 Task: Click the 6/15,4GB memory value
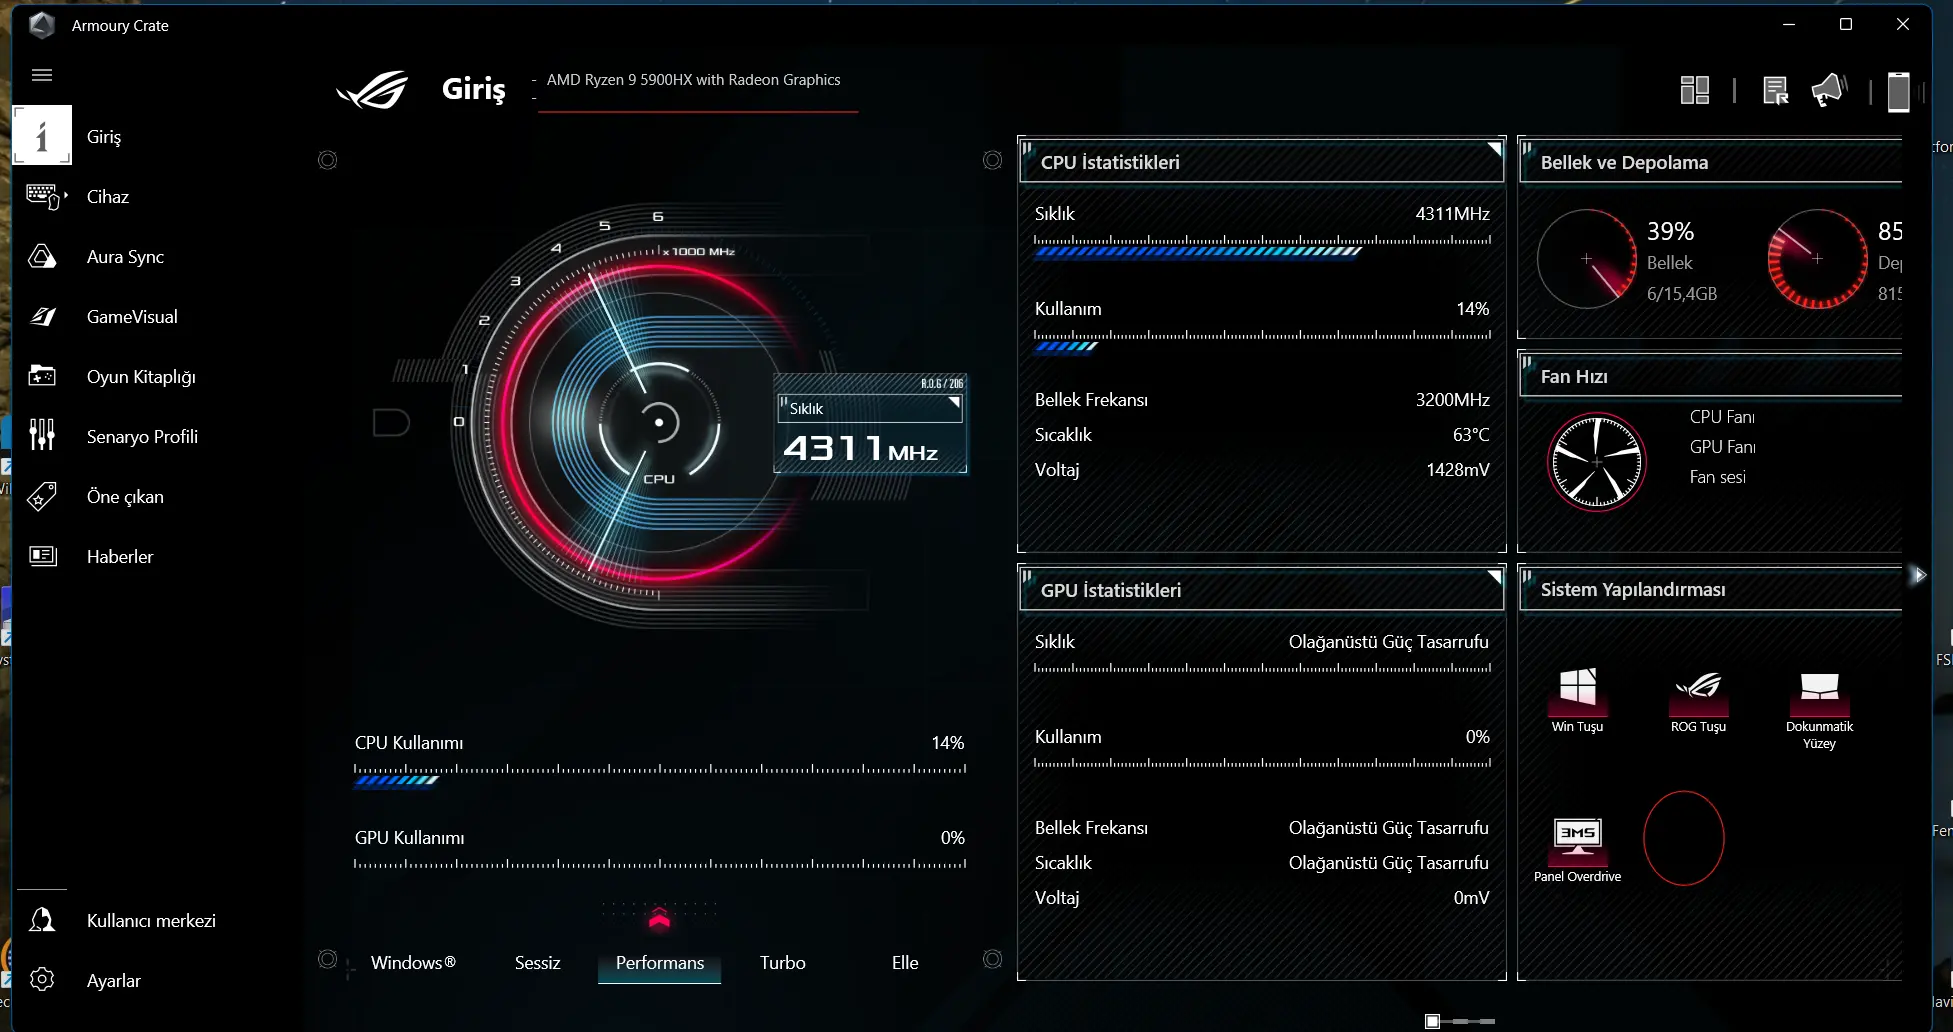1682,294
